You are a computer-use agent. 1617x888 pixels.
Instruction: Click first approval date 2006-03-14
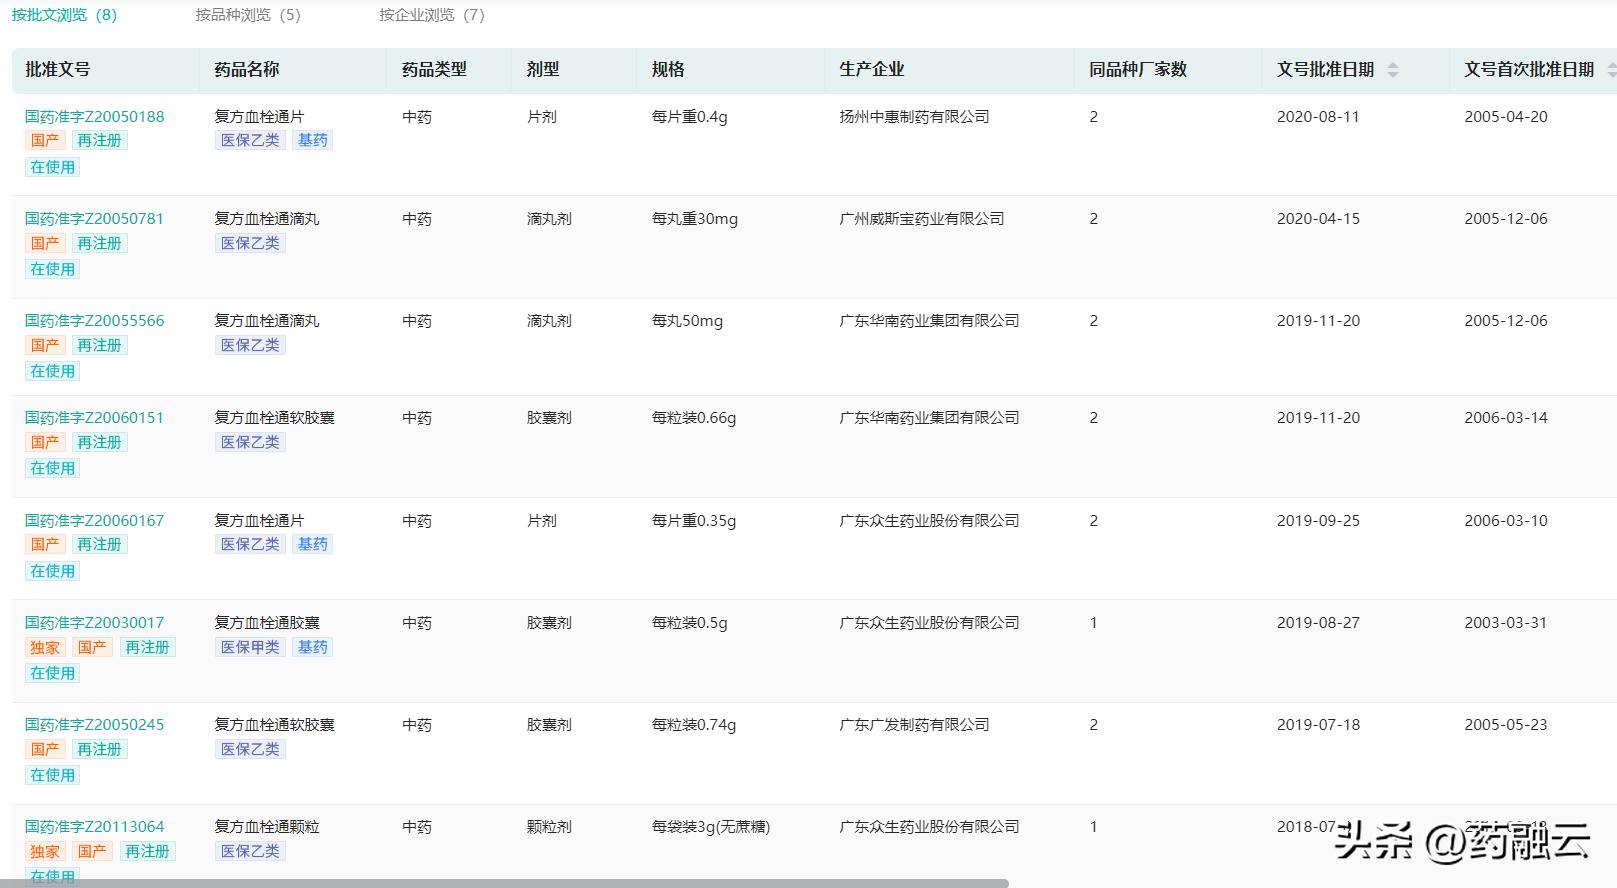[x=1506, y=417]
